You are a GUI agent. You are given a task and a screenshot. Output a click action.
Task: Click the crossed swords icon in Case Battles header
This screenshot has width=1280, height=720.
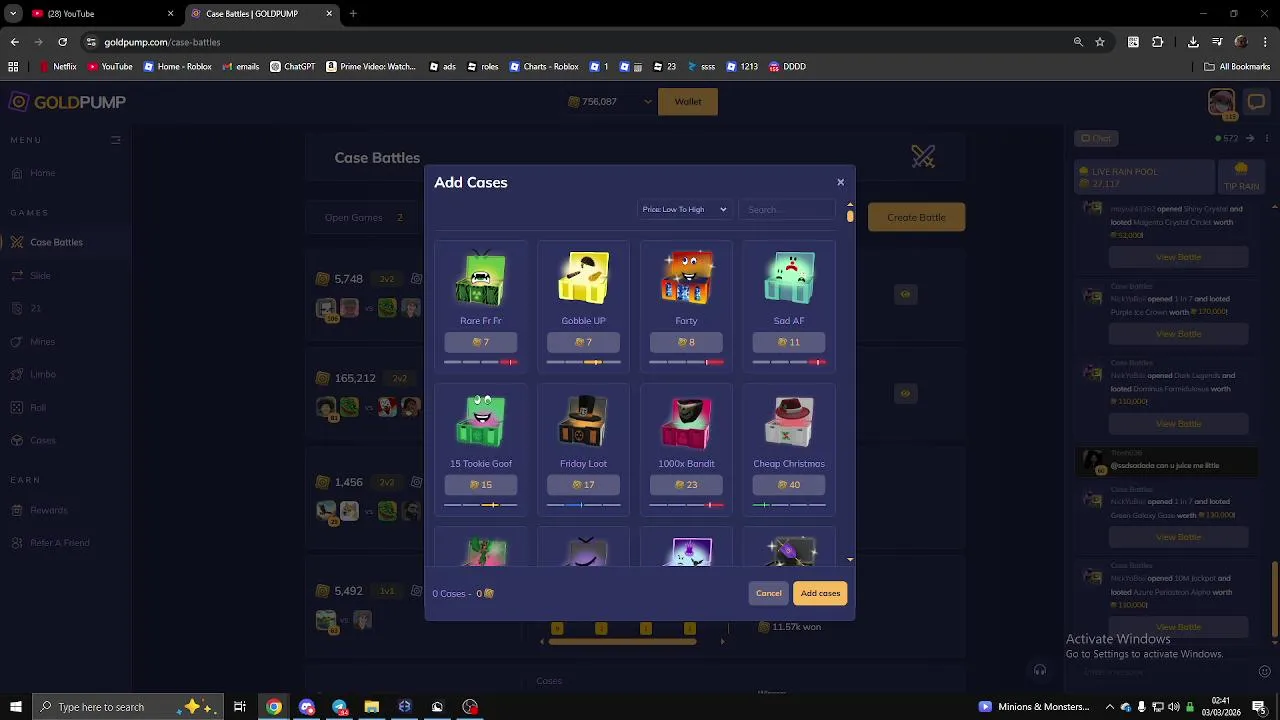[x=923, y=157]
